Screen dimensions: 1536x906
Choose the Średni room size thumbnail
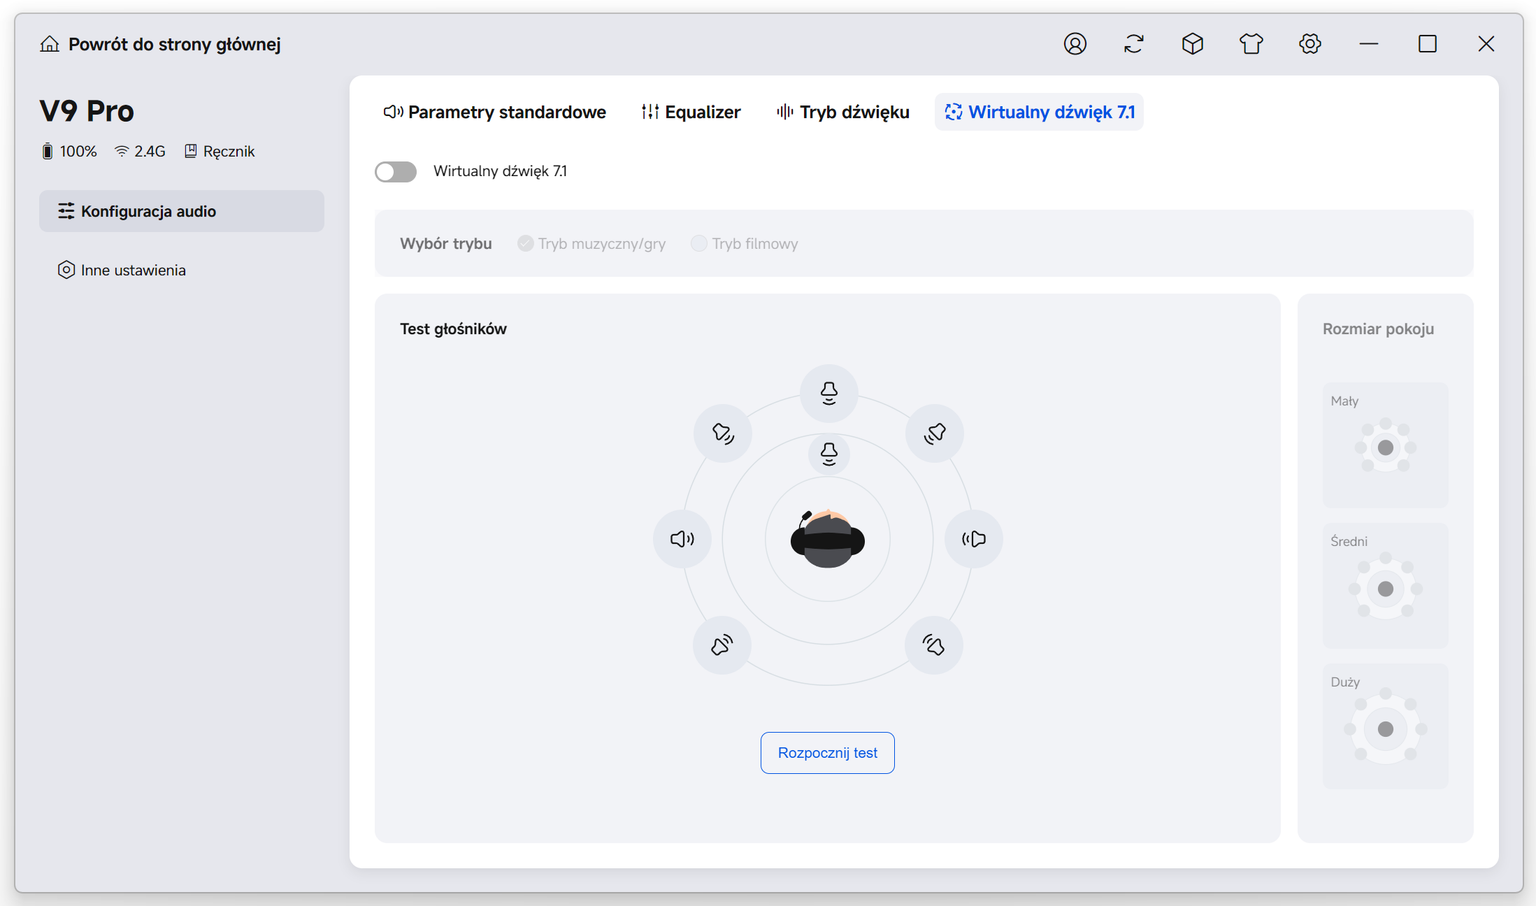tap(1385, 586)
